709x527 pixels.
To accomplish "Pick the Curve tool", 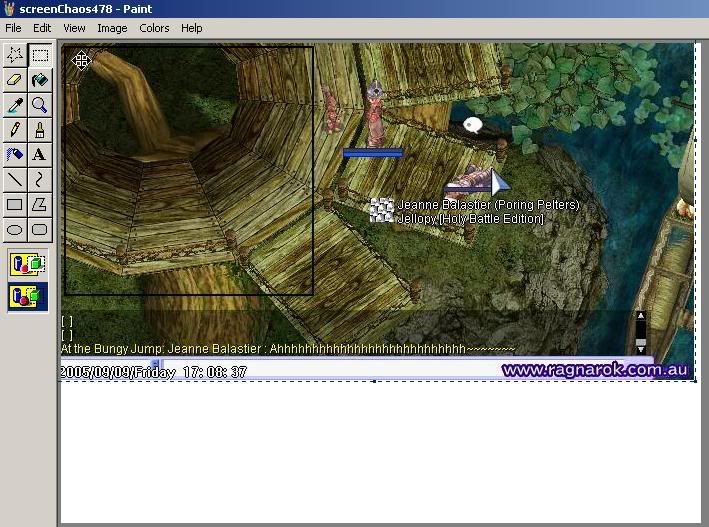I will (40, 180).
